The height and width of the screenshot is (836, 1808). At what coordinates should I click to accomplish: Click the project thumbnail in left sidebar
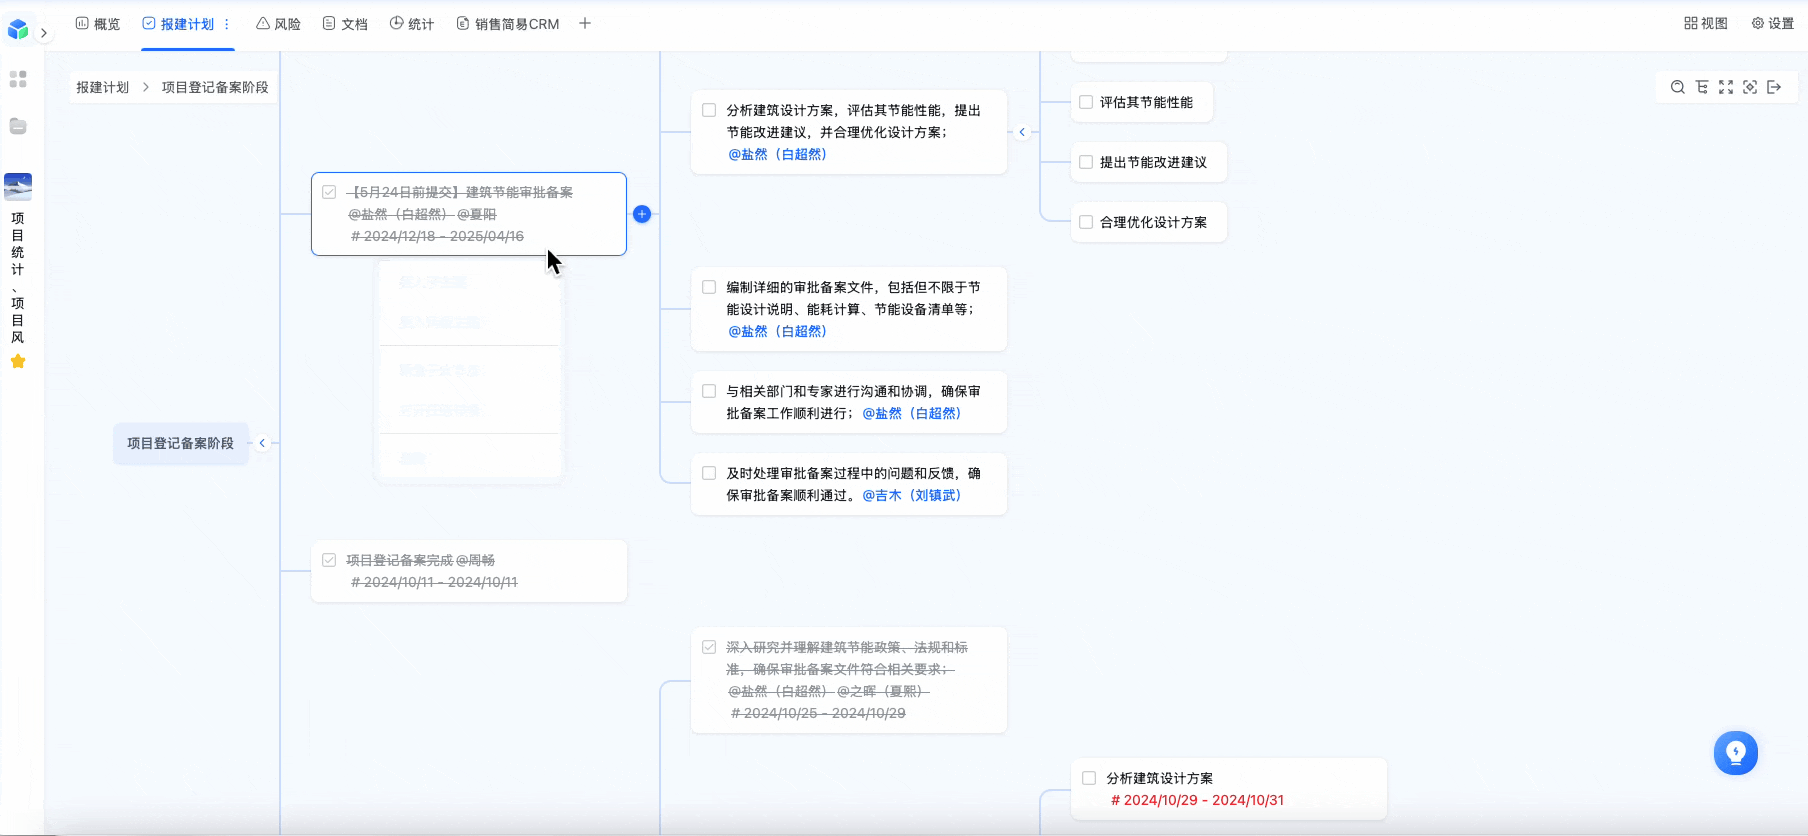(18, 186)
